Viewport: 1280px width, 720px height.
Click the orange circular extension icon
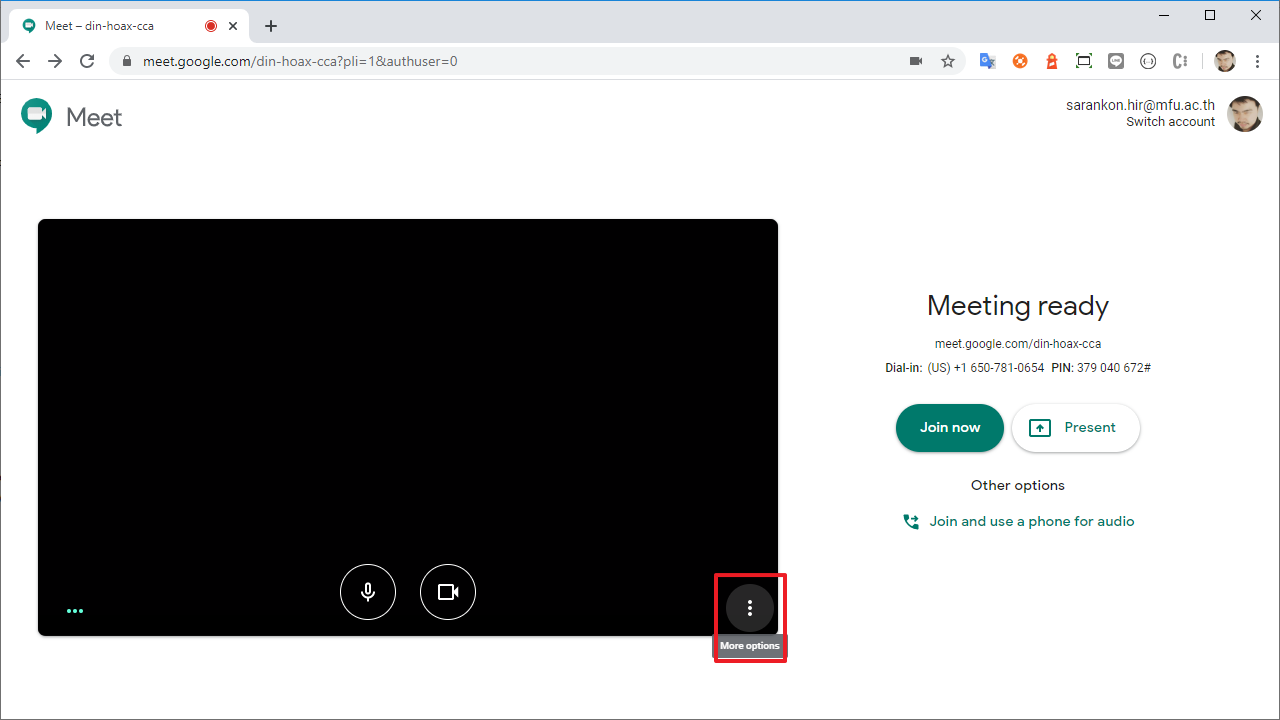tap(1020, 61)
